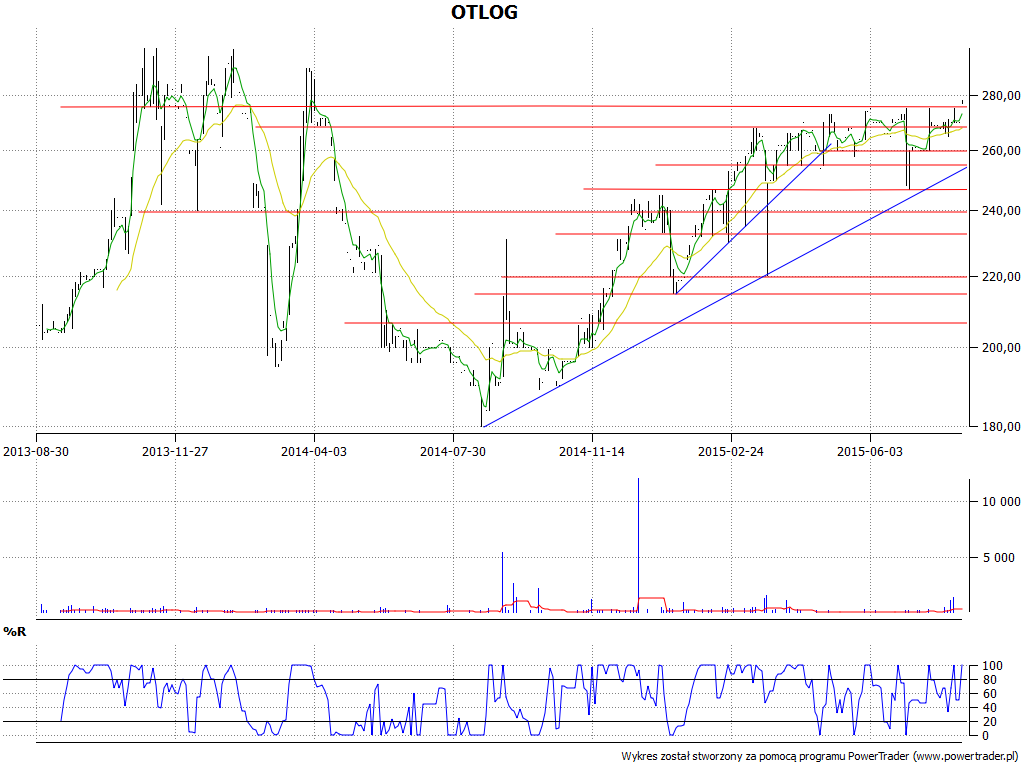This screenshot has height=768, width=1024.
Task: Click the 180,00 price axis label
Action: point(999,426)
